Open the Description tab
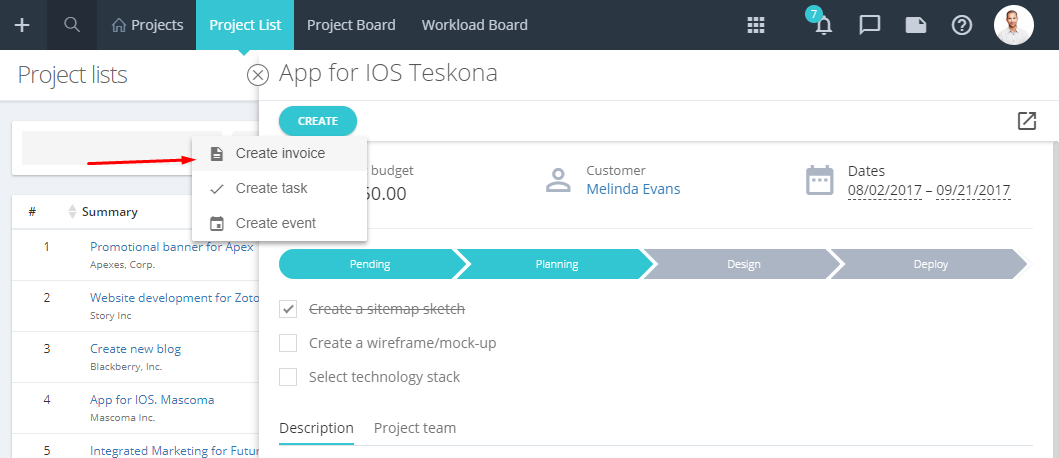 pyautogui.click(x=316, y=428)
